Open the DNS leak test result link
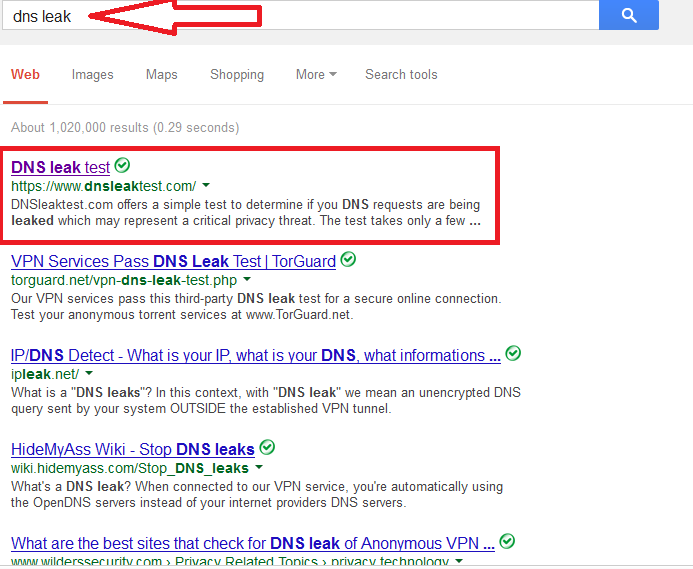This screenshot has height=569, width=693. pyautogui.click(x=61, y=167)
